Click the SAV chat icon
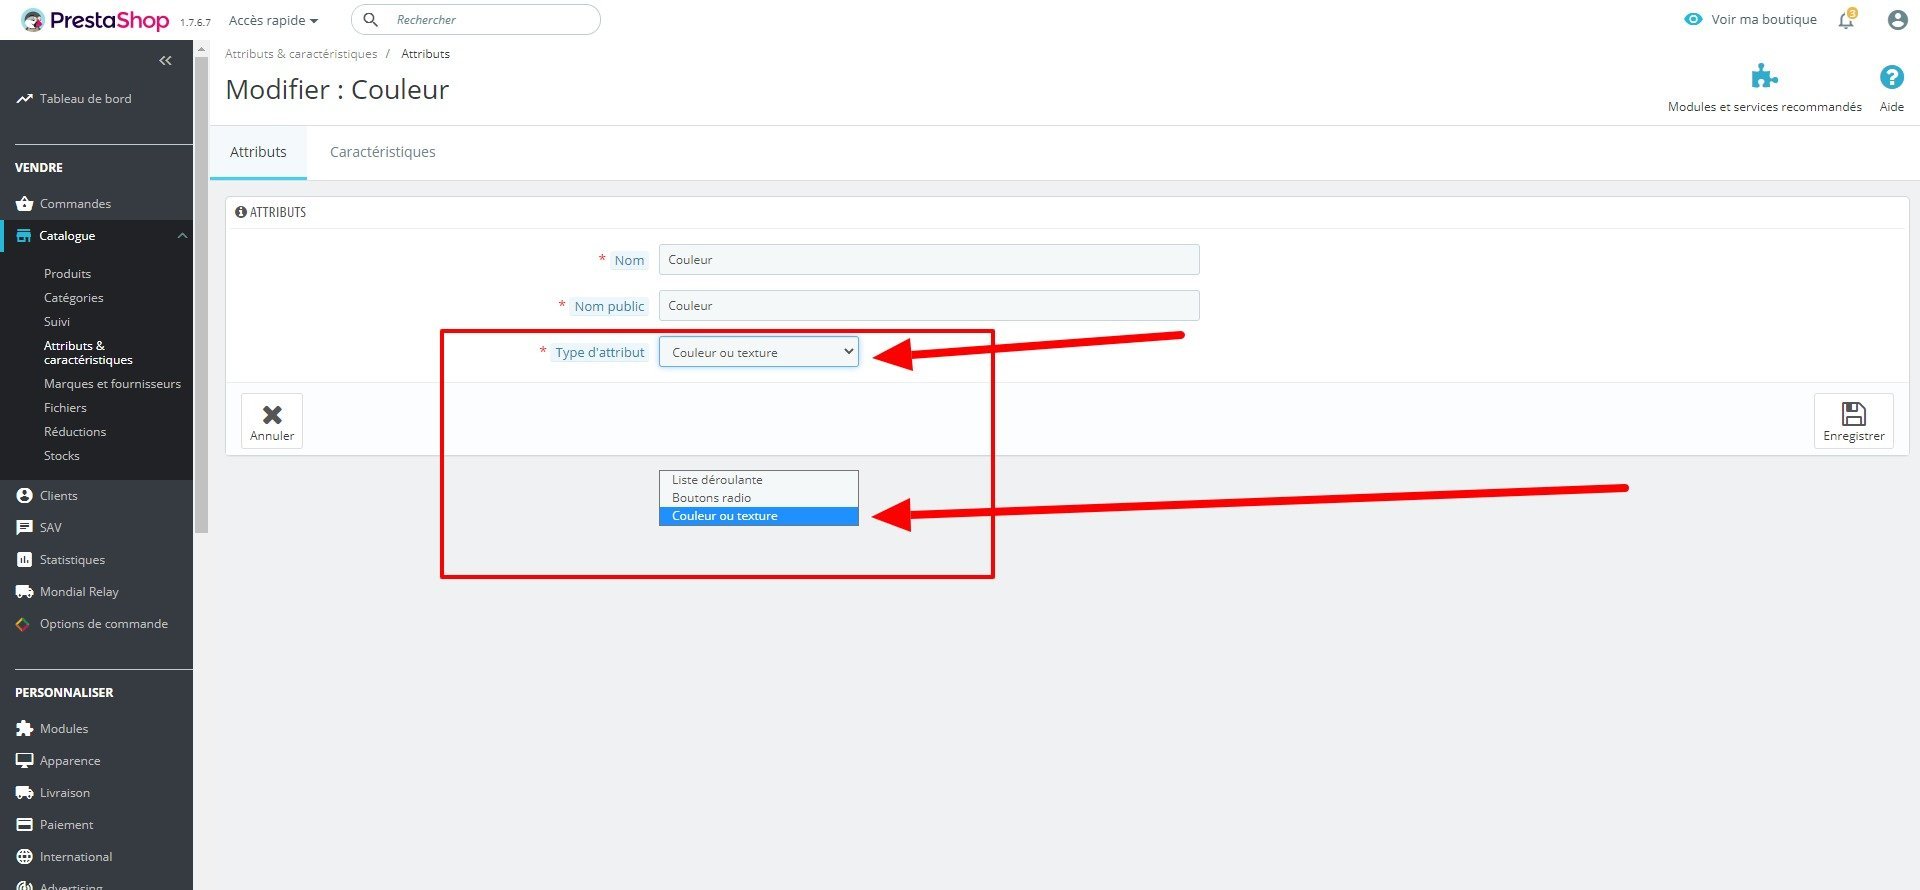The height and width of the screenshot is (890, 1920). (24, 528)
